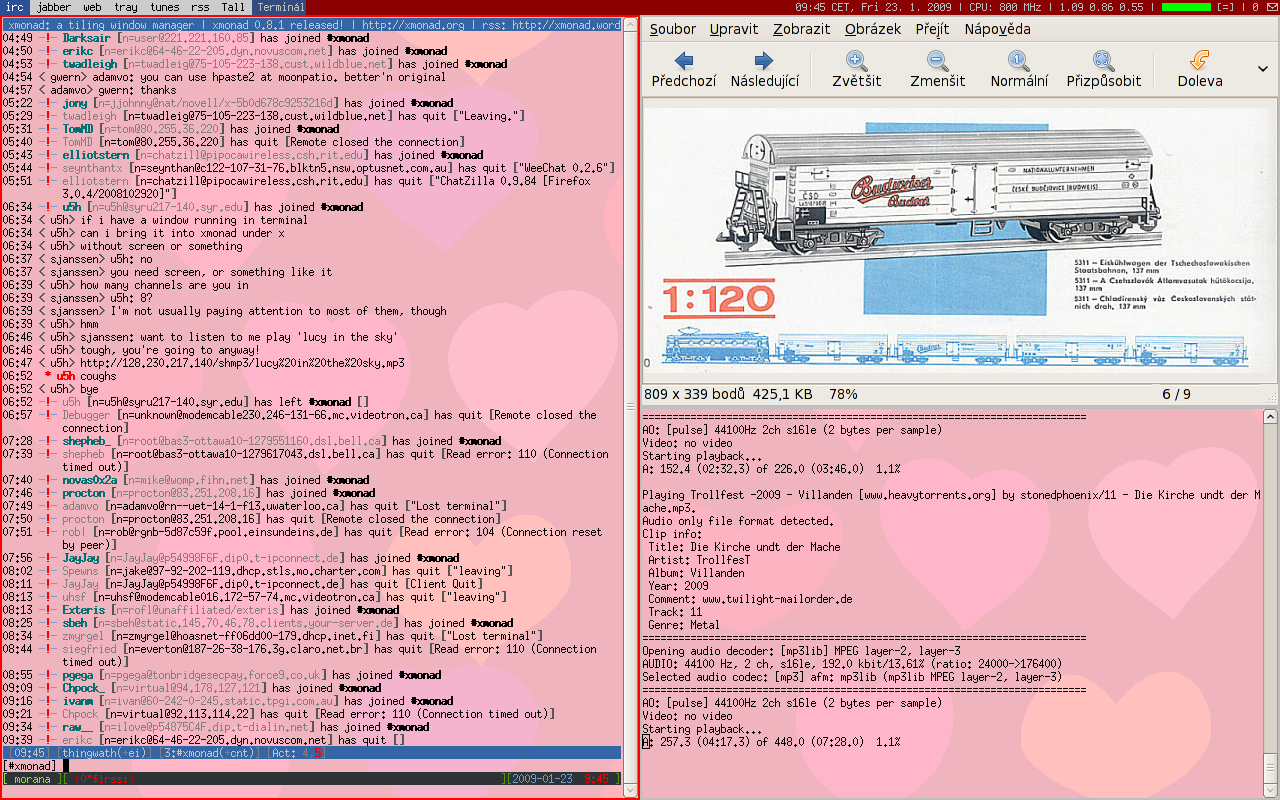Click the 425,1 KB file size in status bar
This screenshot has width=1280, height=800.
coord(783,394)
